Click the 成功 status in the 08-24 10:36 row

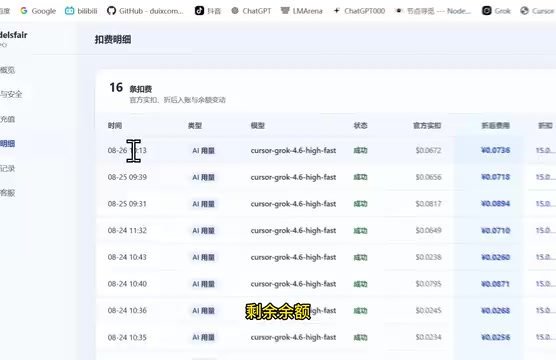click(361, 311)
